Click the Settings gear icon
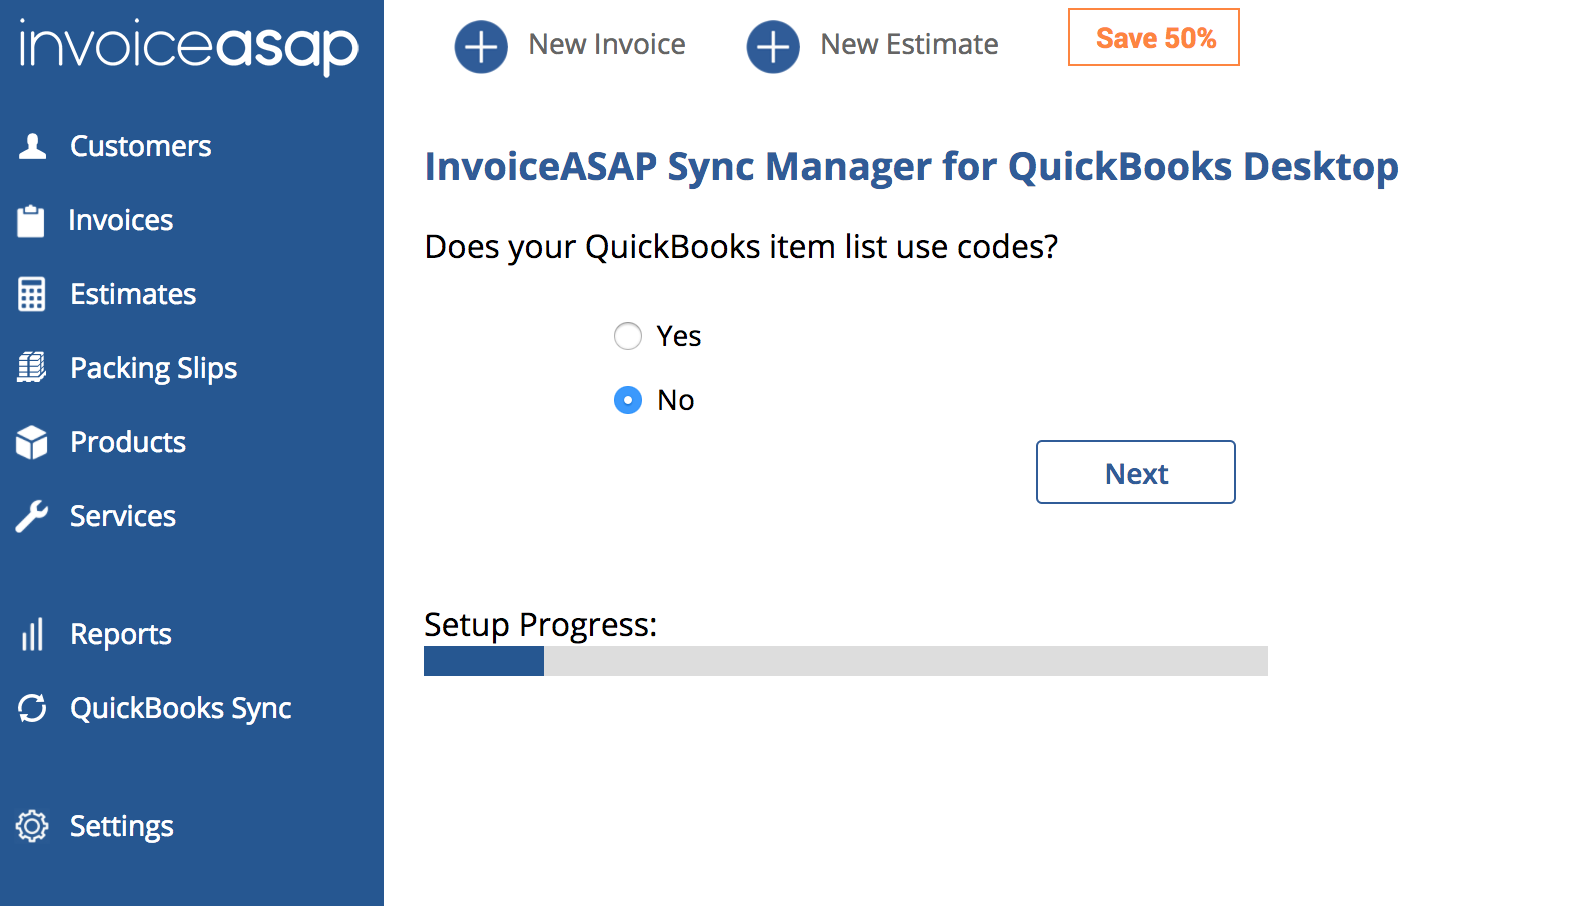 [32, 826]
